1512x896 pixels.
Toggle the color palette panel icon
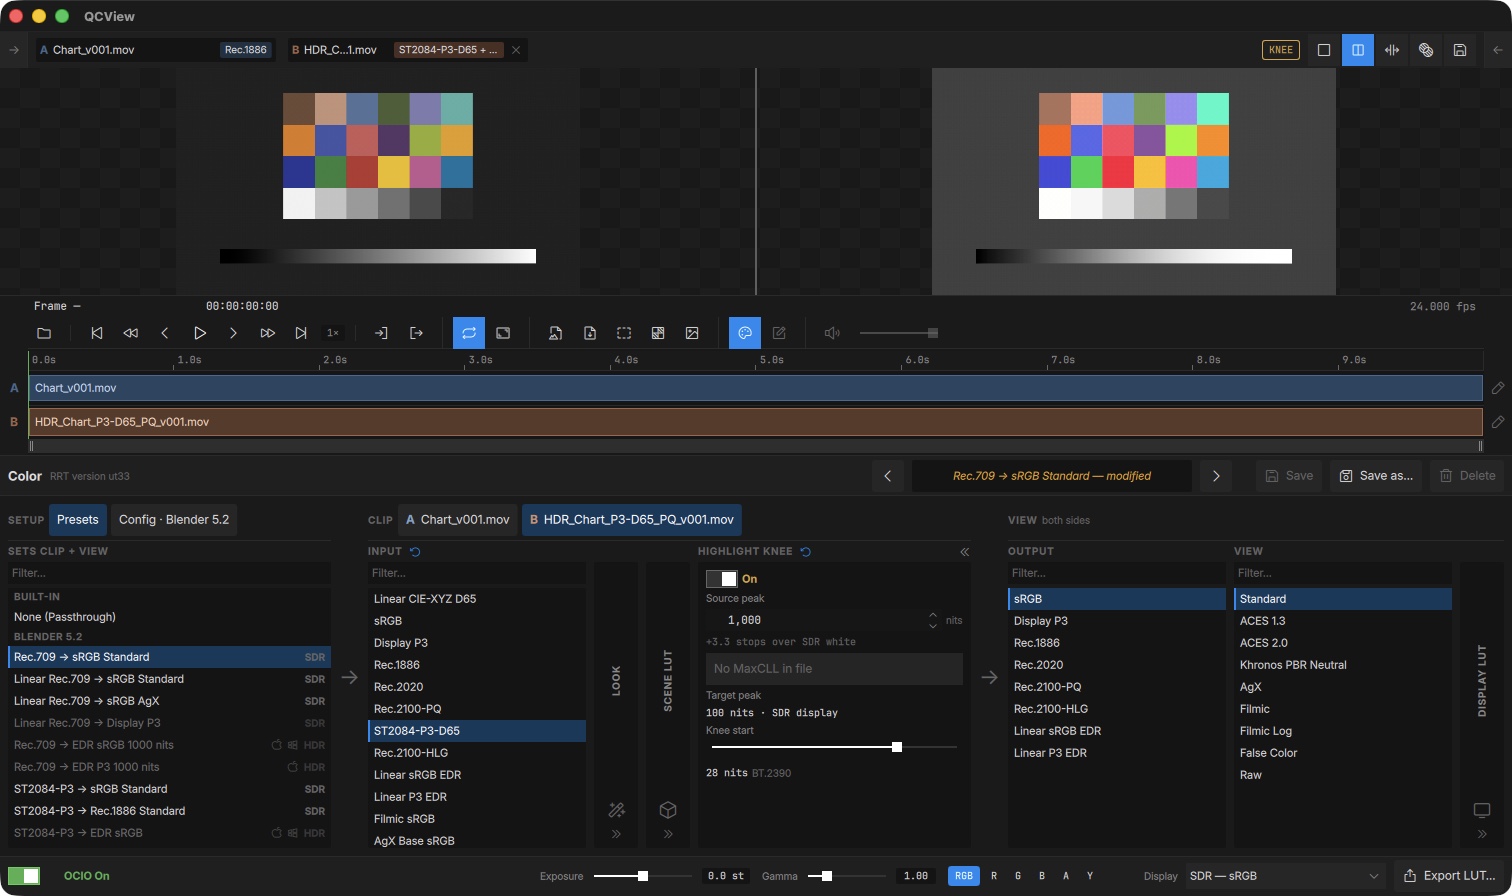click(x=745, y=333)
